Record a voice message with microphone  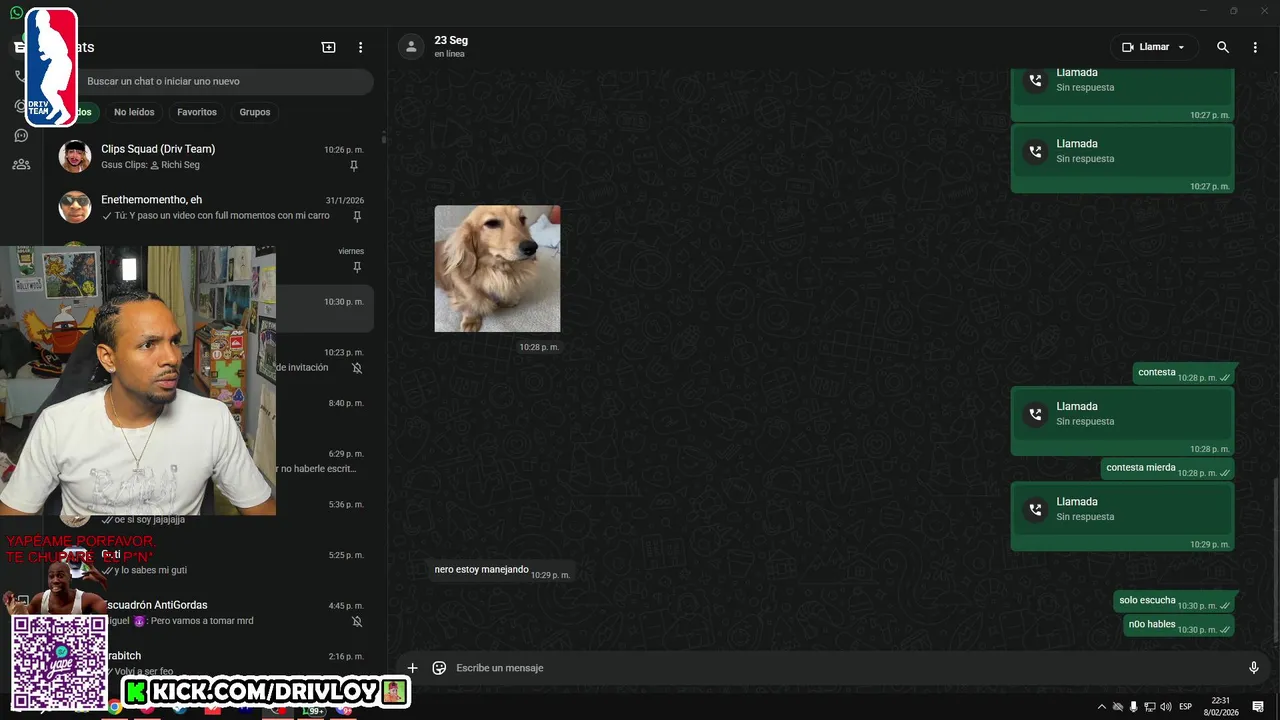coord(1254,668)
